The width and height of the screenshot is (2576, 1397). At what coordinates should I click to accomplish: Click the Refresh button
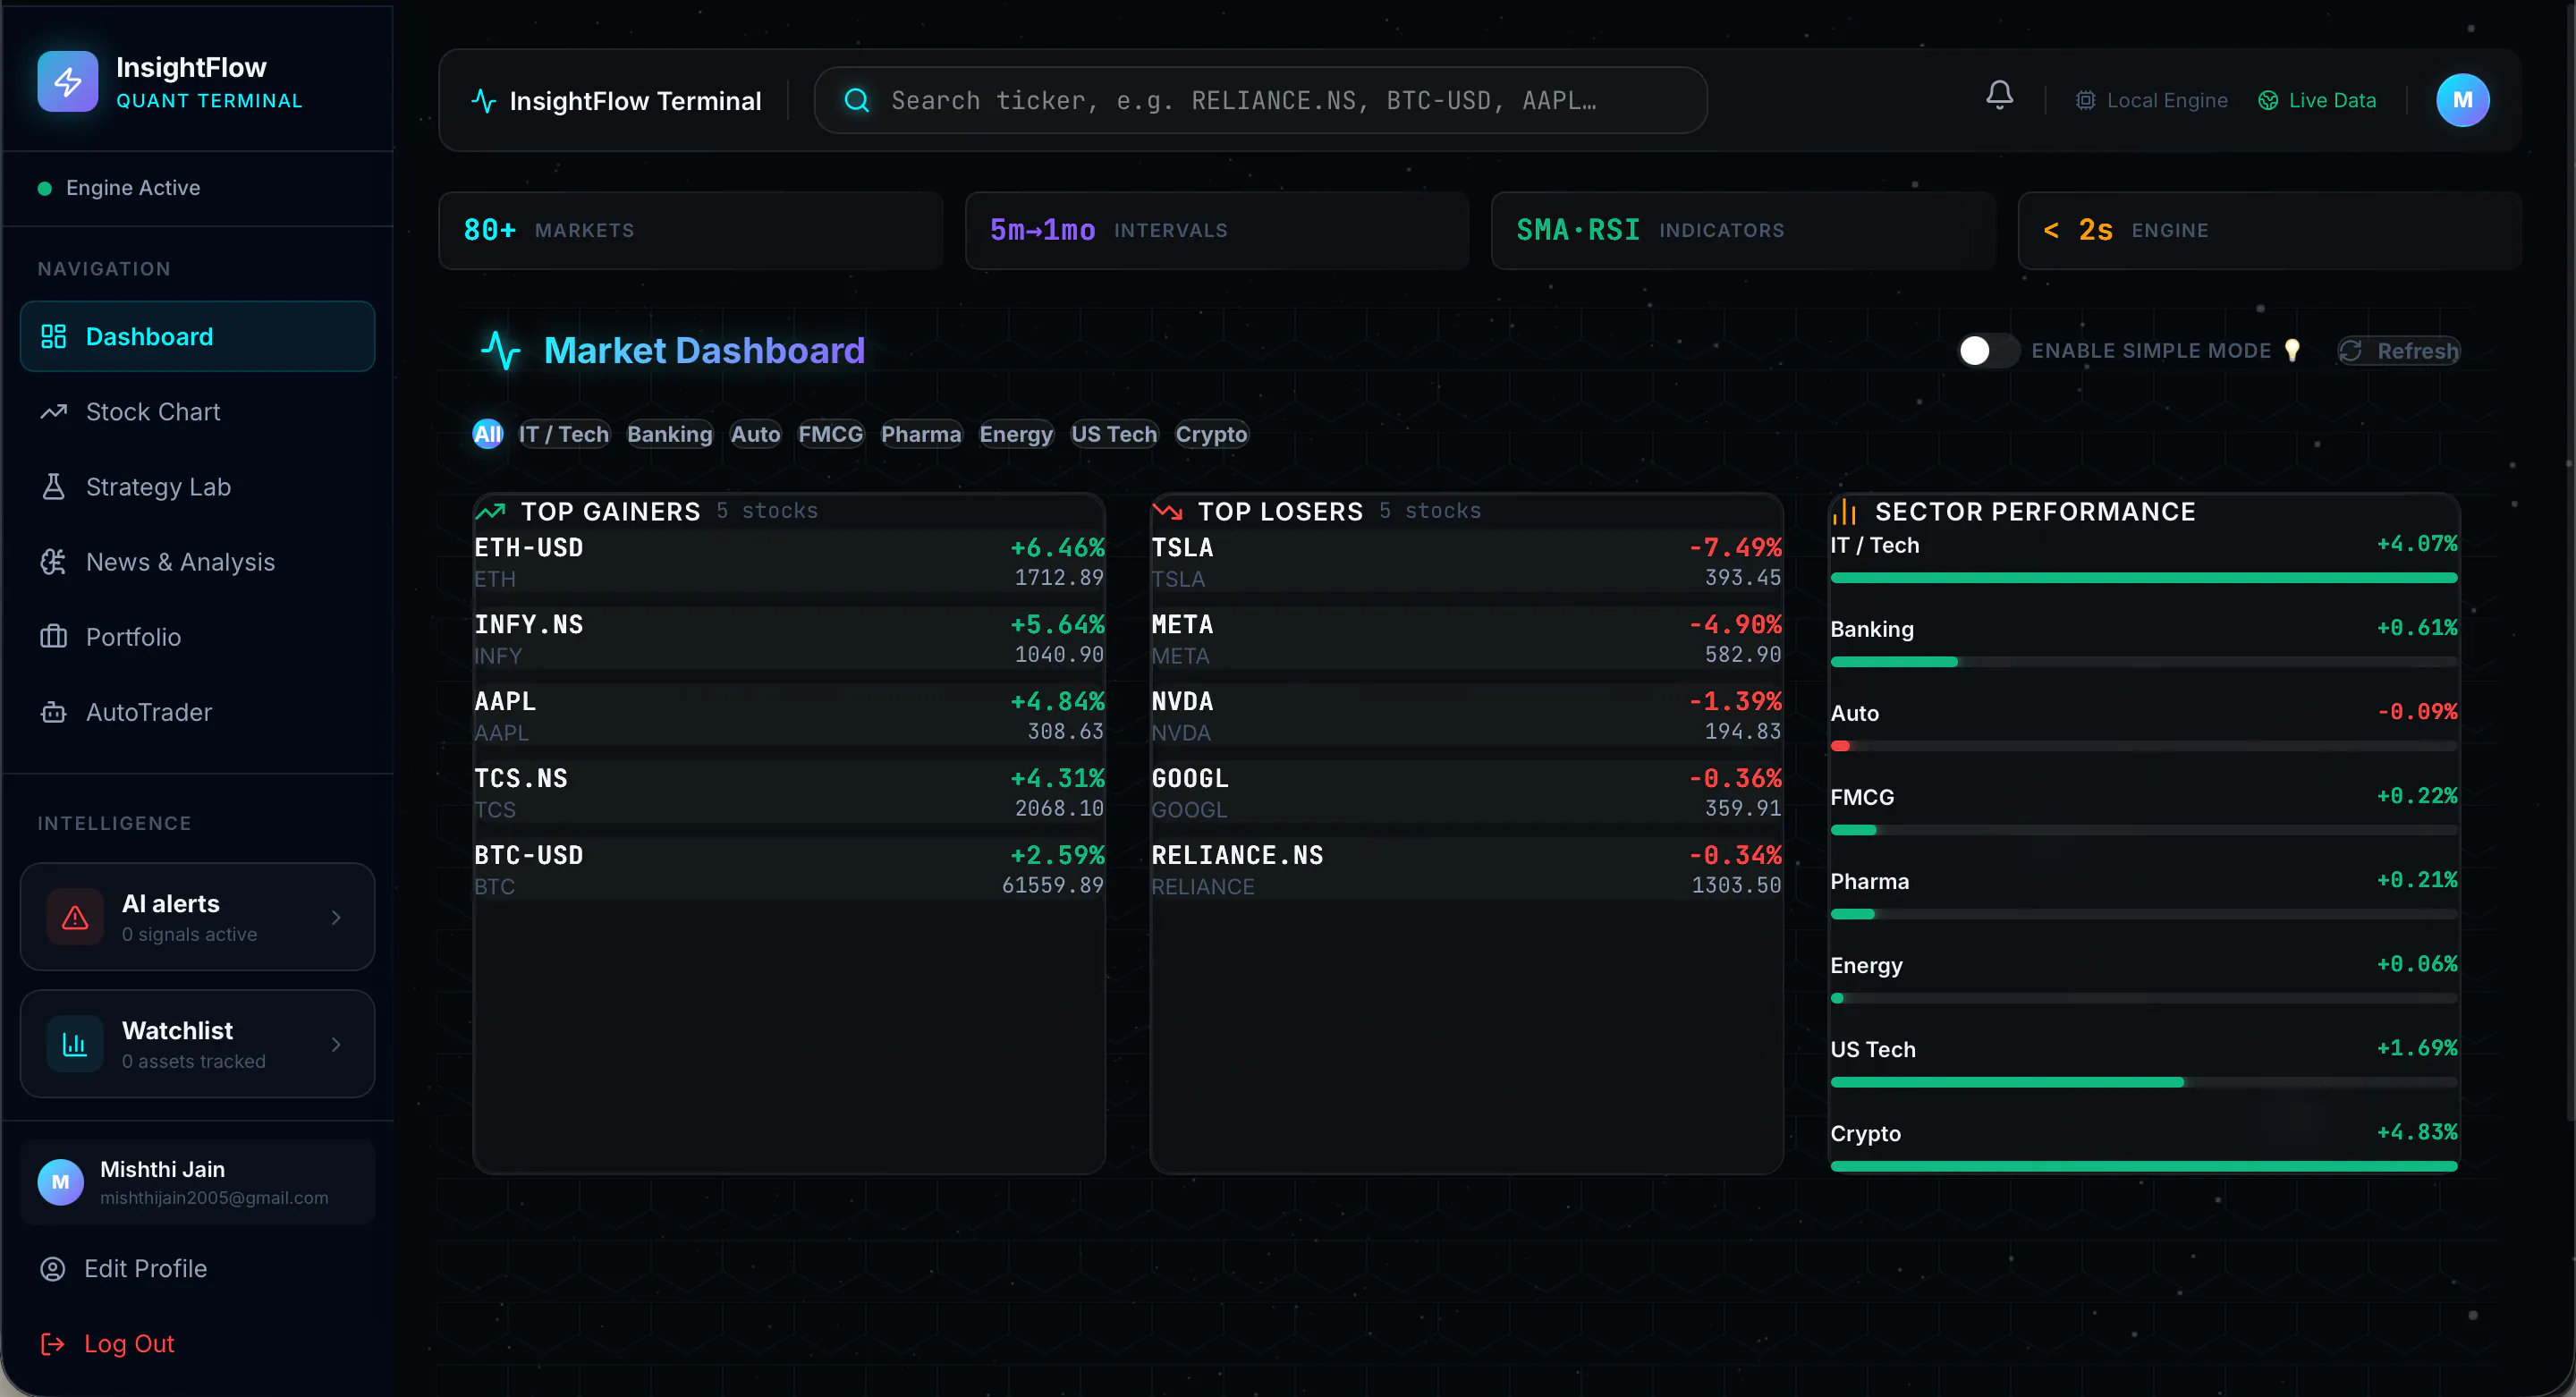2398,350
